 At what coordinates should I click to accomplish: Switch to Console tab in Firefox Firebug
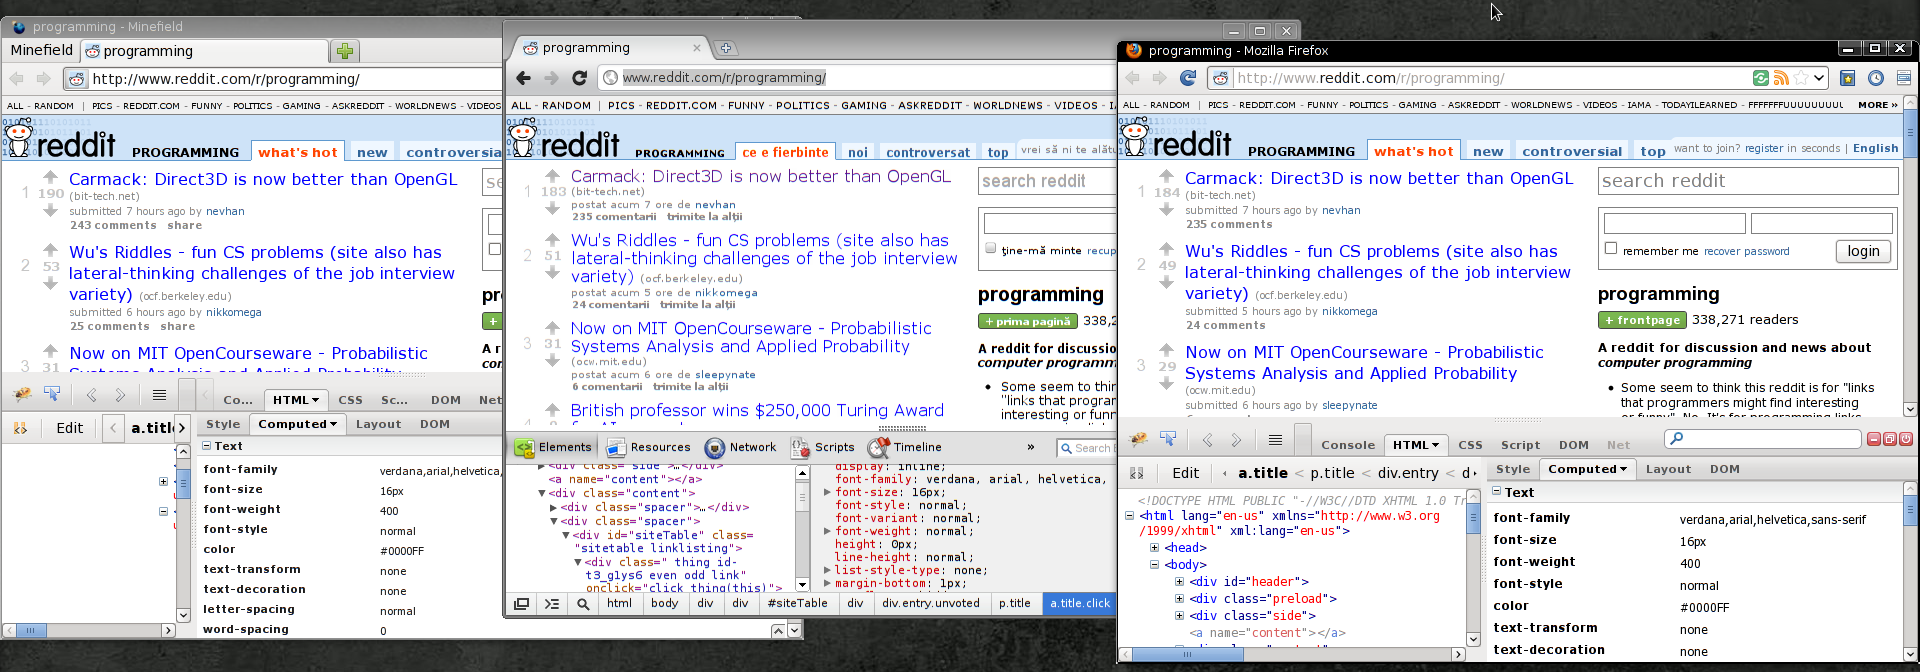pyautogui.click(x=1348, y=445)
